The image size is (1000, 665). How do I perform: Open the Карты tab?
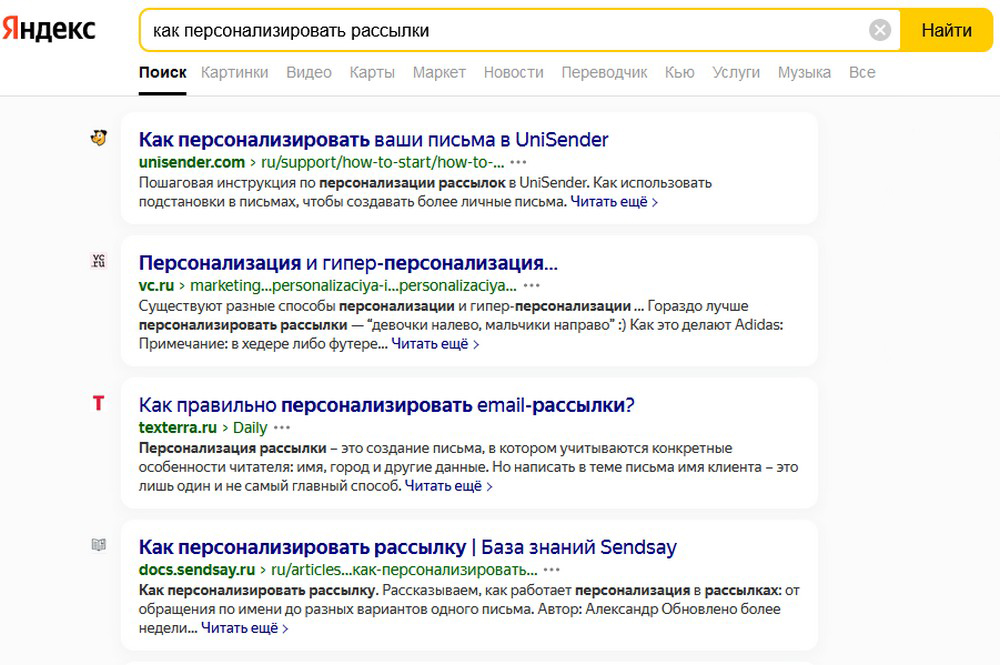(x=372, y=73)
